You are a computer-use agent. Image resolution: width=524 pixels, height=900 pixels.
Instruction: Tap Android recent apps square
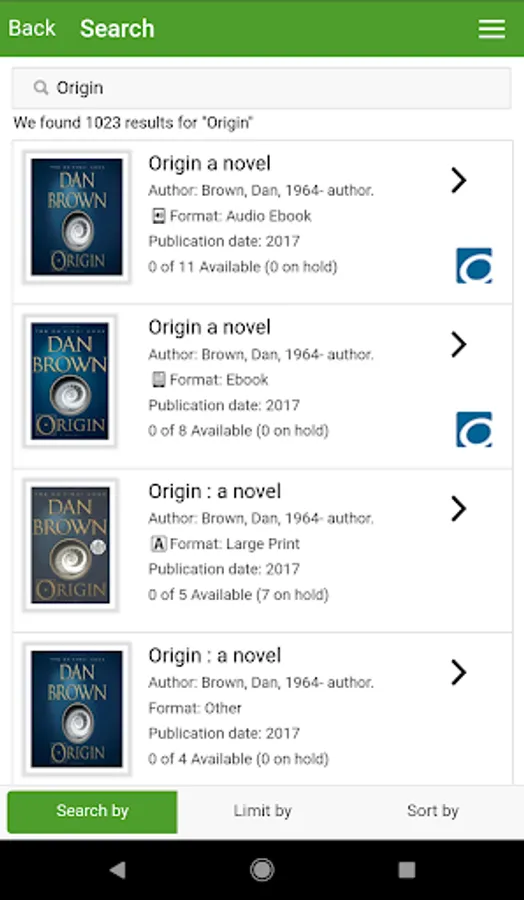[x=407, y=870]
